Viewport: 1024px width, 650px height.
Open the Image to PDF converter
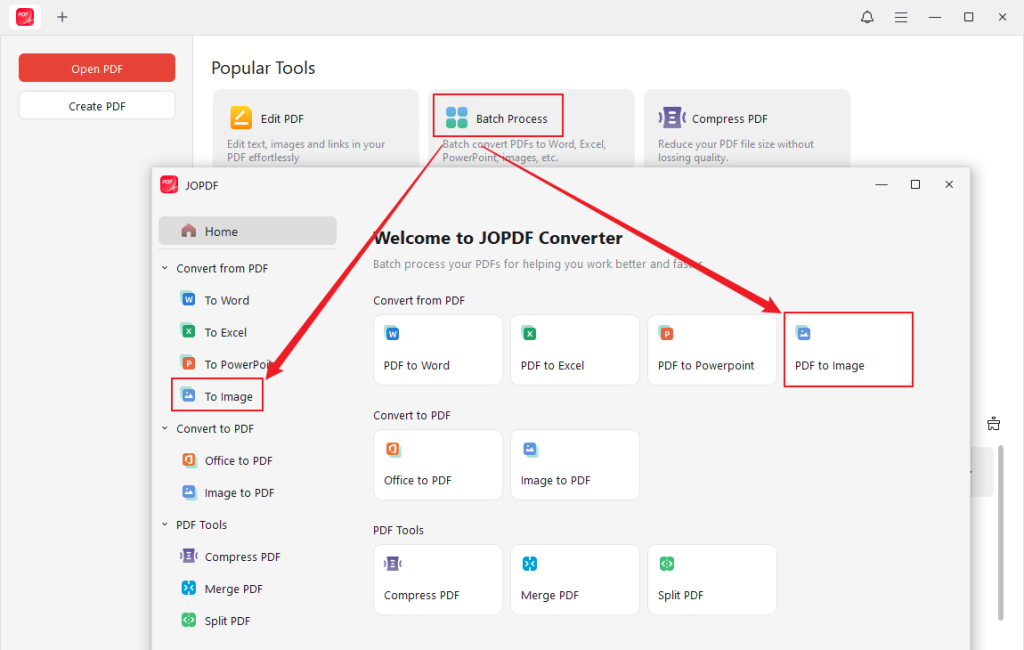574,464
